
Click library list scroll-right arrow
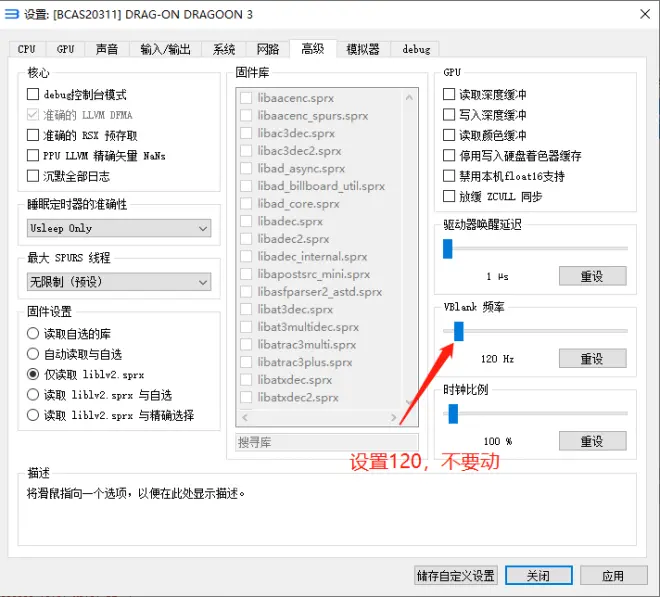point(393,417)
